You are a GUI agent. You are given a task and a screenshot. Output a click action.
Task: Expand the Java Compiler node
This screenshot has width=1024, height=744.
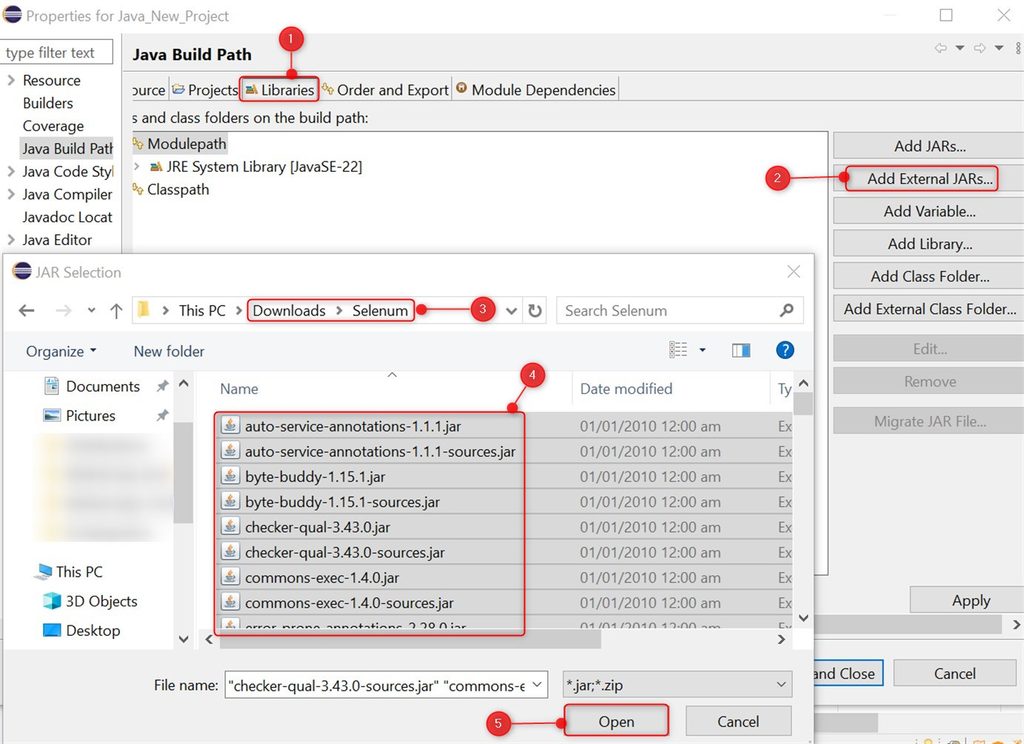click(11, 195)
